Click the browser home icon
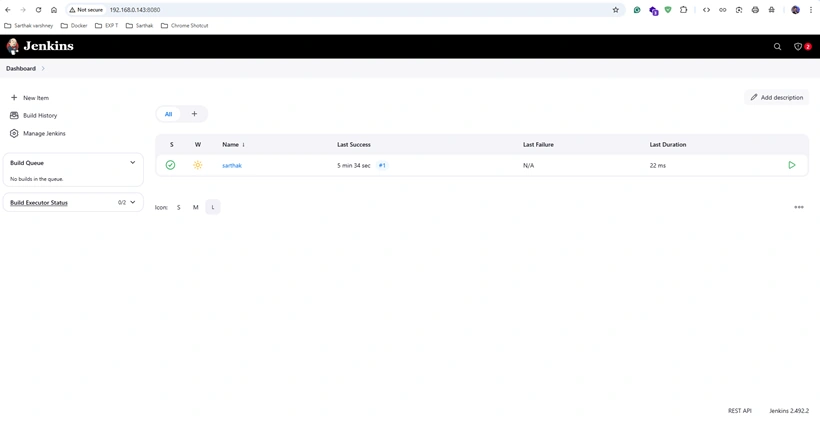The width and height of the screenshot is (820, 421). click(x=54, y=10)
